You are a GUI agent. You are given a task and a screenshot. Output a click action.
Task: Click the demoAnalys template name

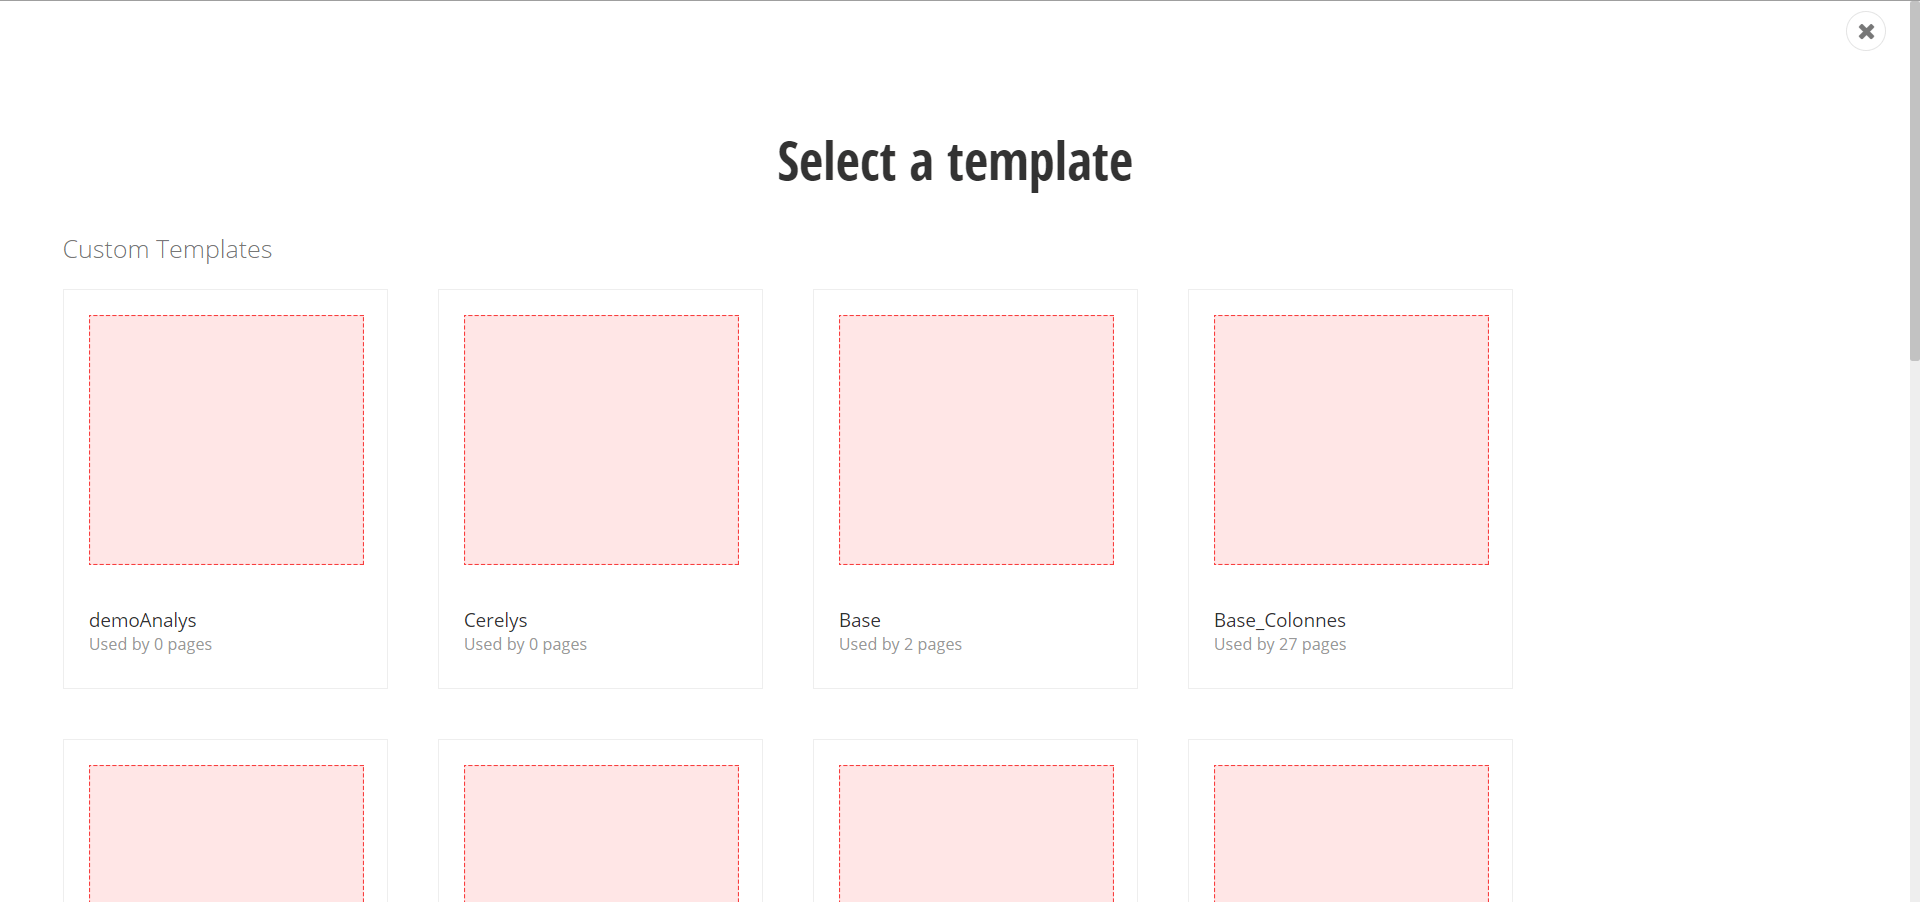pos(143,620)
